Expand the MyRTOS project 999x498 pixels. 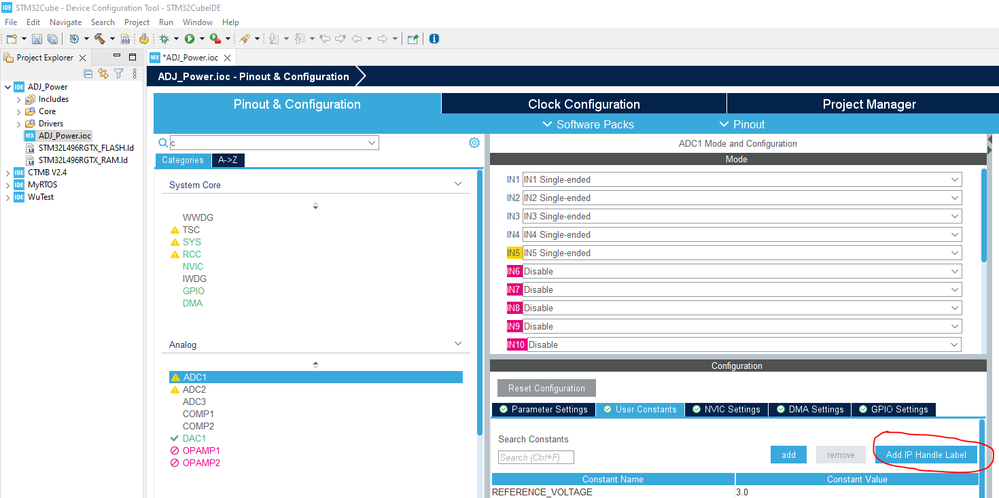7,185
